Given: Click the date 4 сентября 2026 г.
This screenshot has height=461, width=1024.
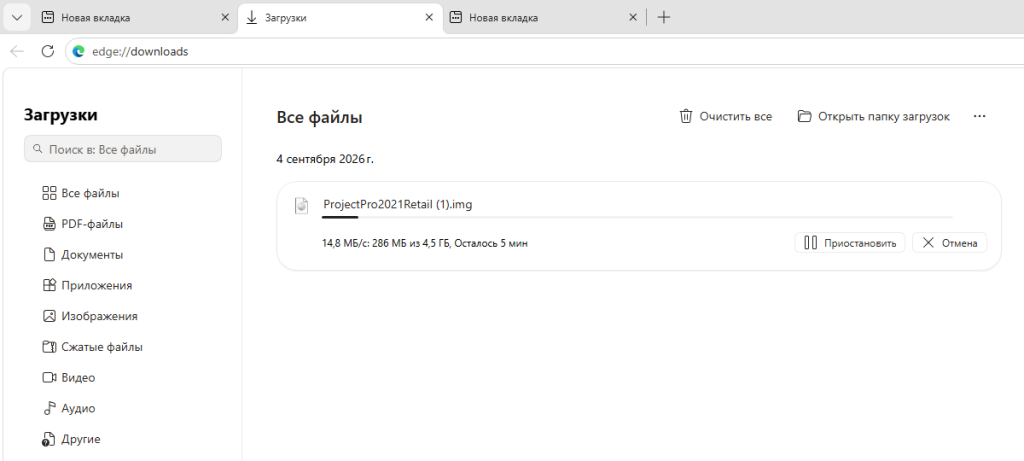Looking at the screenshot, I should 325,159.
